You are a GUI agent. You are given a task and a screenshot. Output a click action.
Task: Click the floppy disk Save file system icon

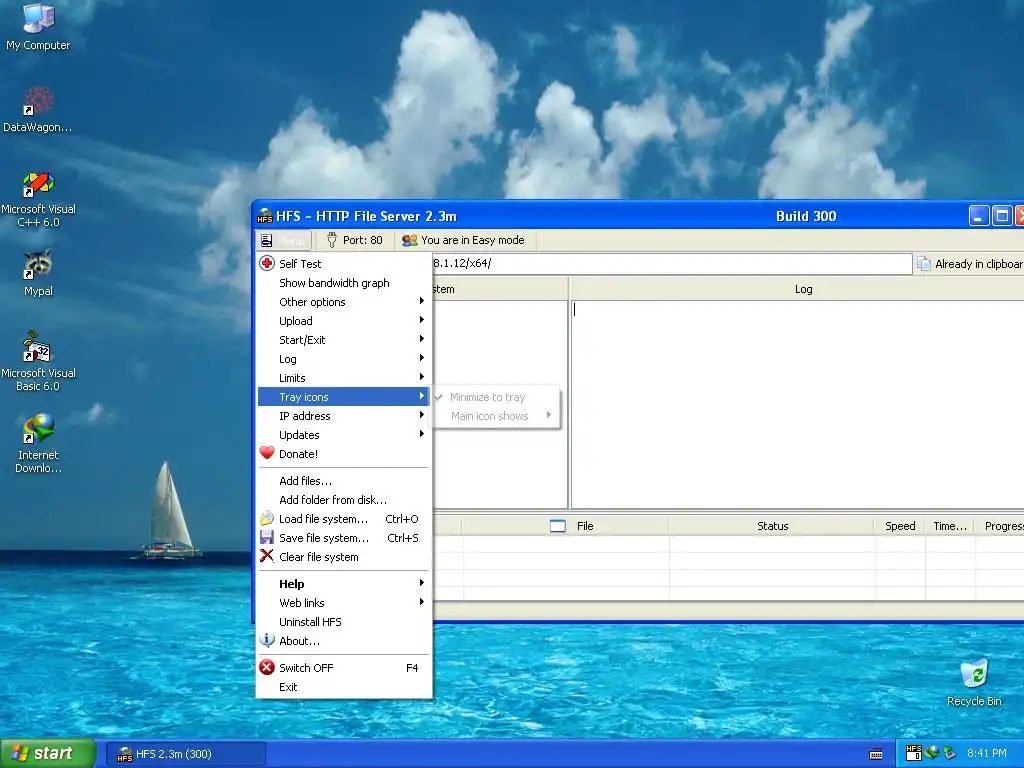pyautogui.click(x=267, y=537)
